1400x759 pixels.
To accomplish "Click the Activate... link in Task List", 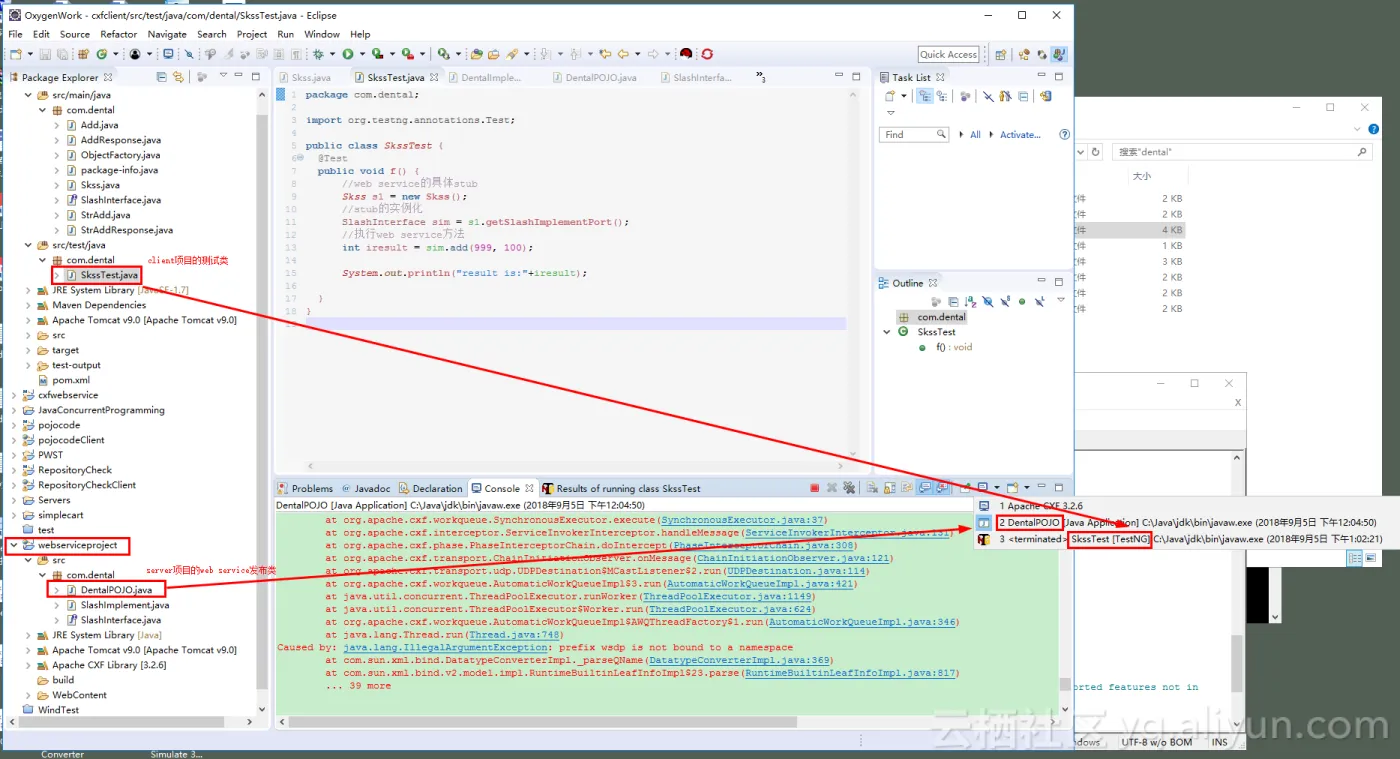I will coord(1020,134).
